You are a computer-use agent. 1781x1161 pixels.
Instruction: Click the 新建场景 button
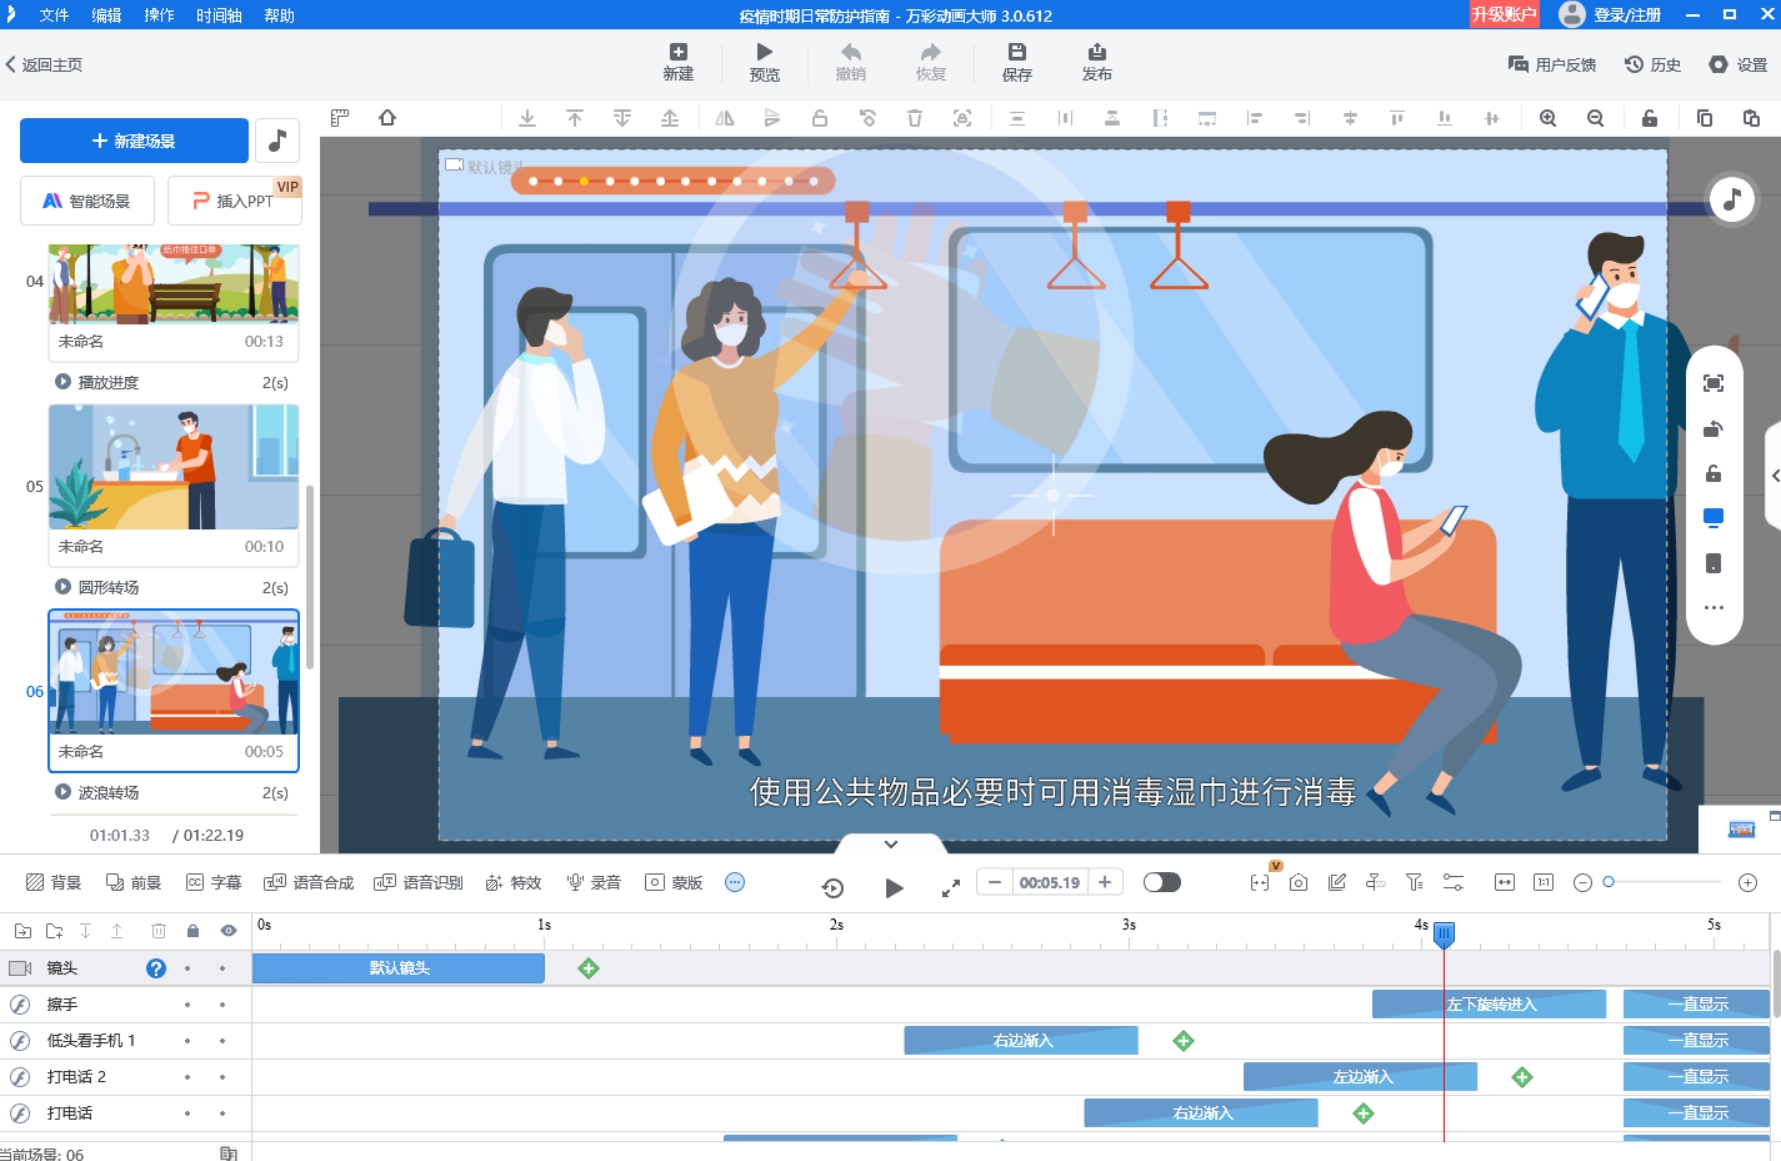tap(134, 141)
